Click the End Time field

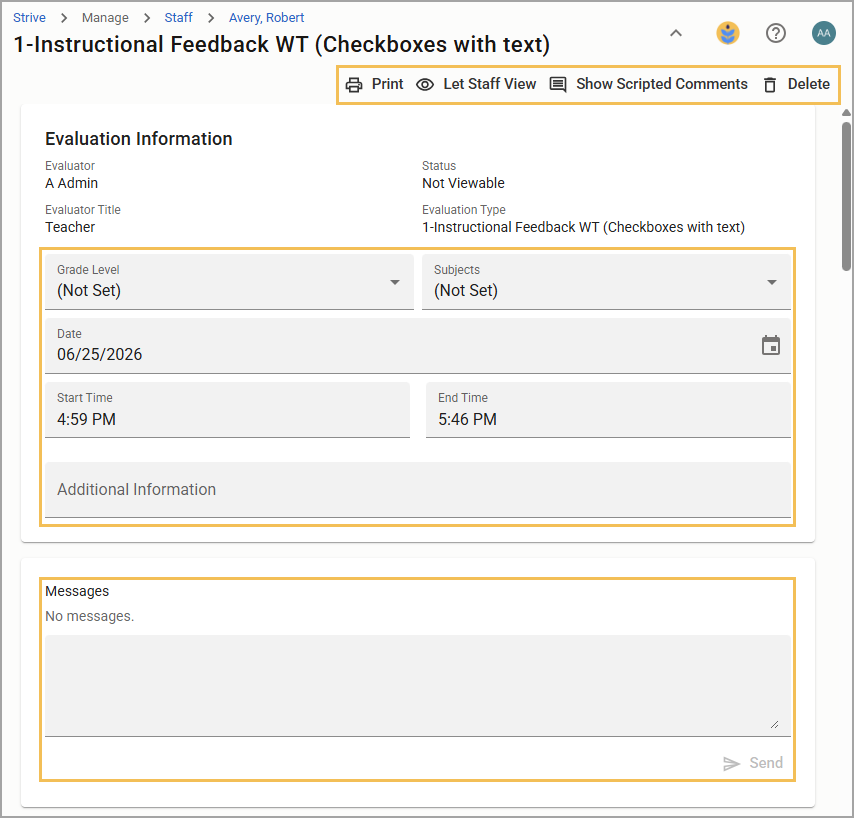[608, 410]
